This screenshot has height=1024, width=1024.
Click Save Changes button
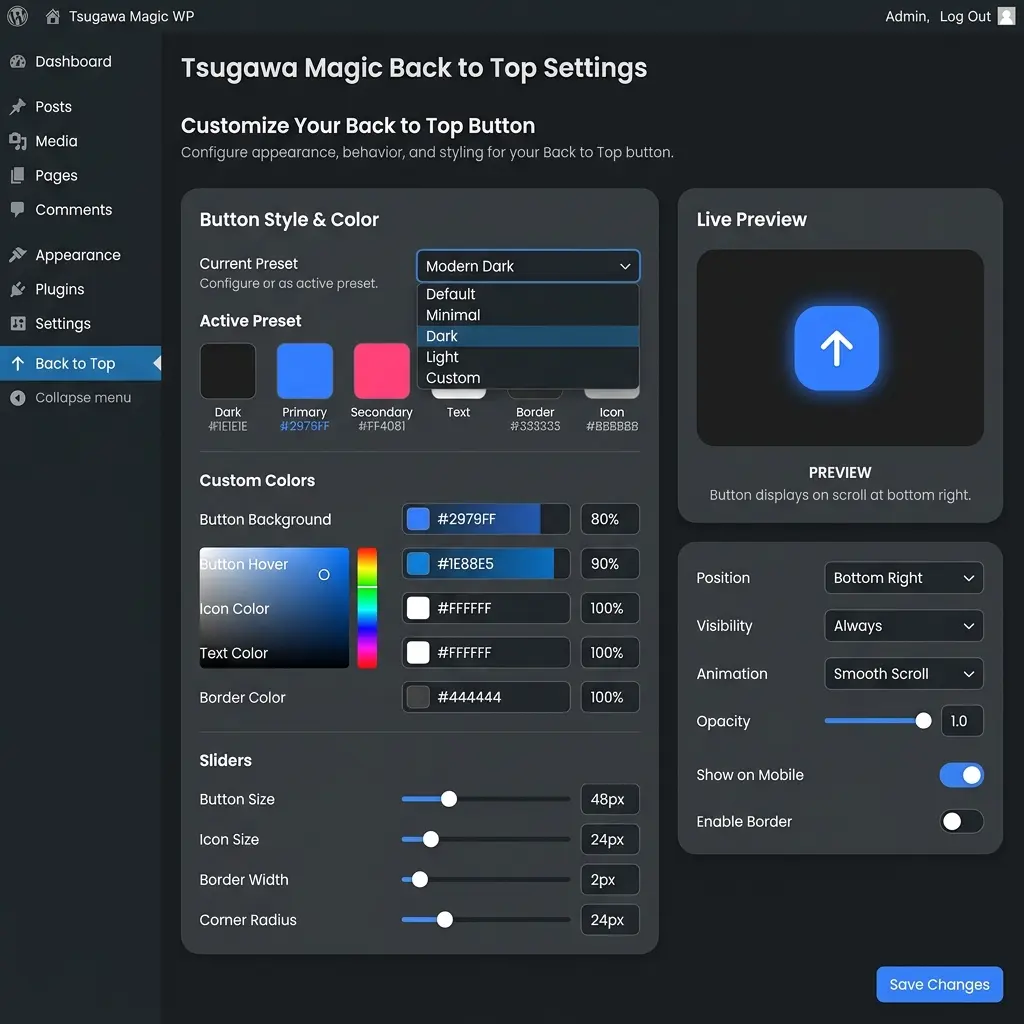click(x=939, y=984)
